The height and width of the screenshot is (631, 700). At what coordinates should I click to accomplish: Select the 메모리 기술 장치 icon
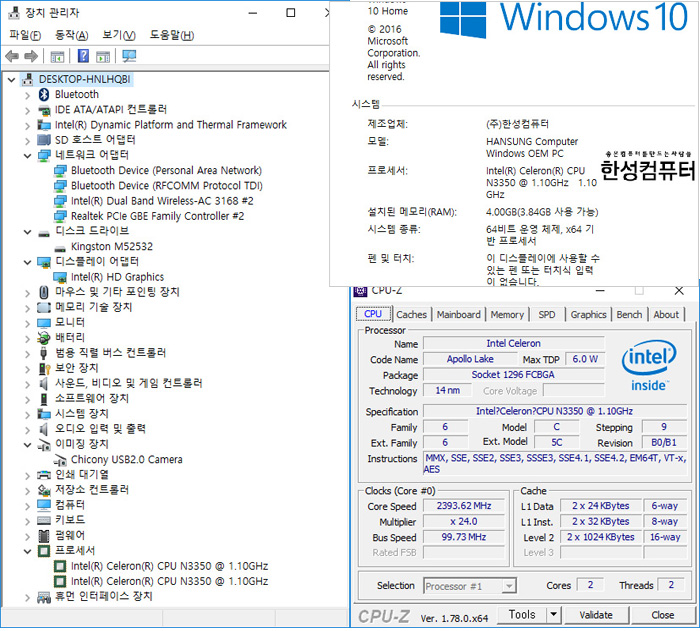pos(44,308)
